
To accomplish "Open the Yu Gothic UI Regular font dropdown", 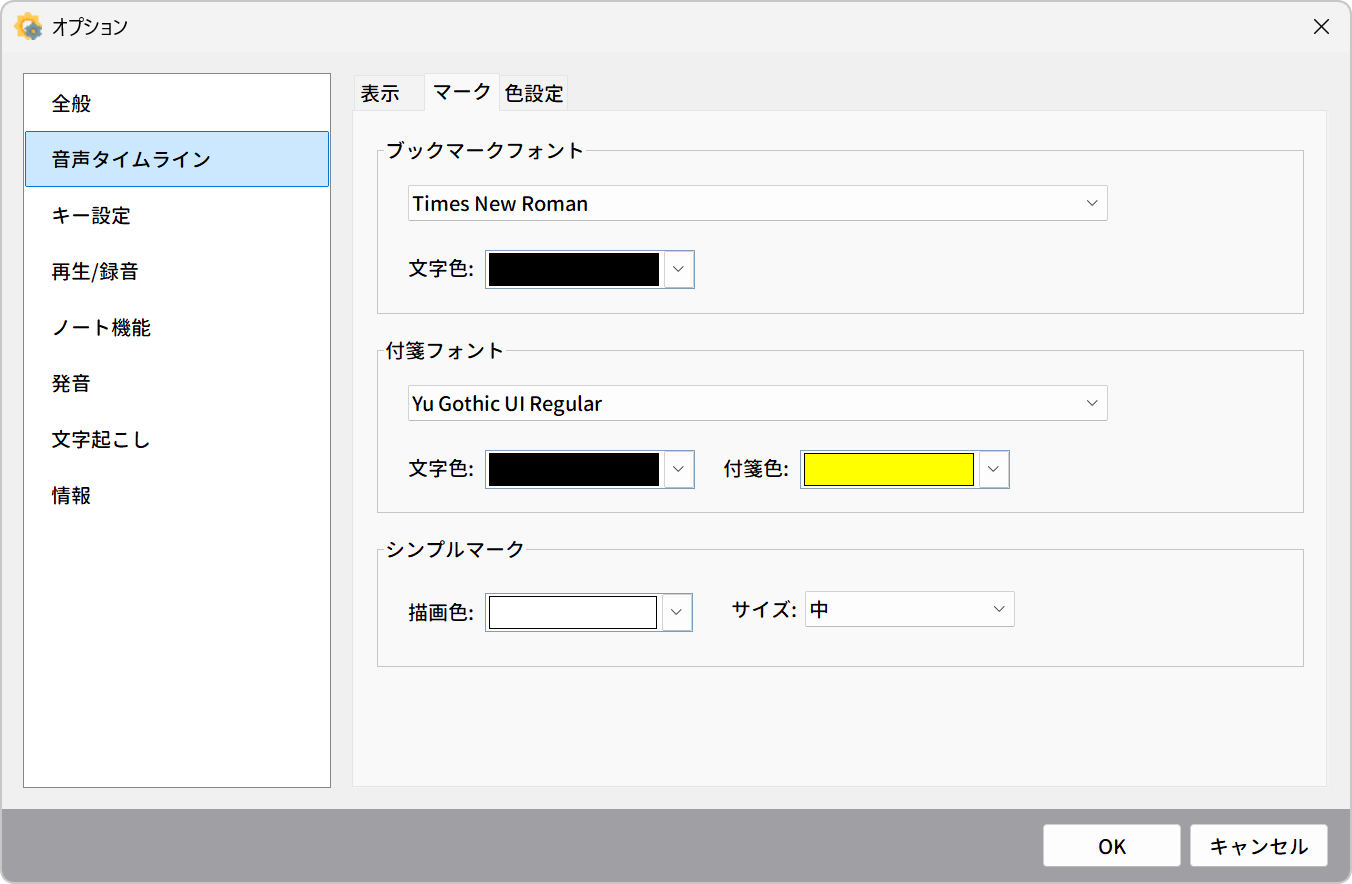I will click(758, 403).
